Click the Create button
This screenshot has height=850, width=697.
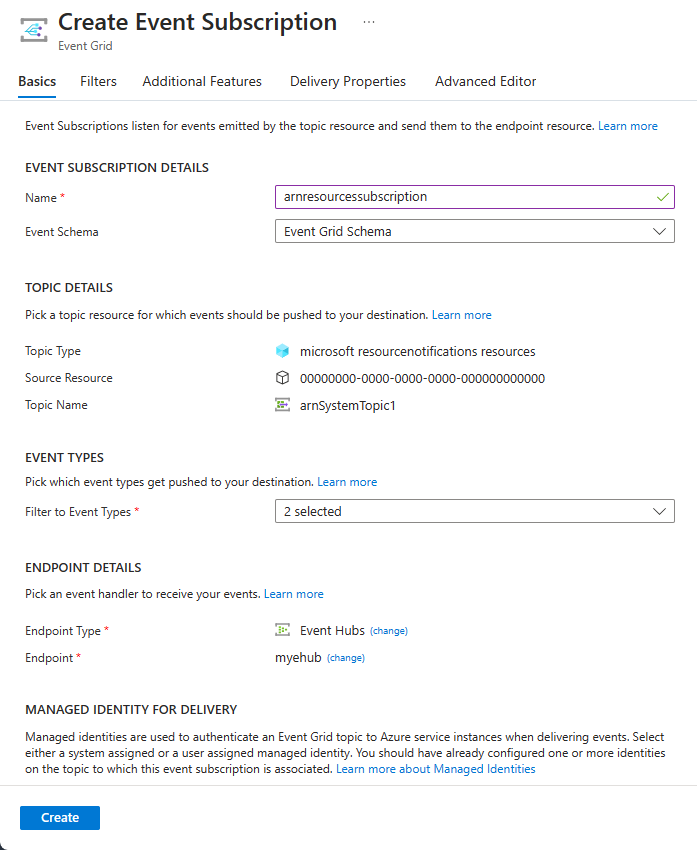[x=60, y=818]
